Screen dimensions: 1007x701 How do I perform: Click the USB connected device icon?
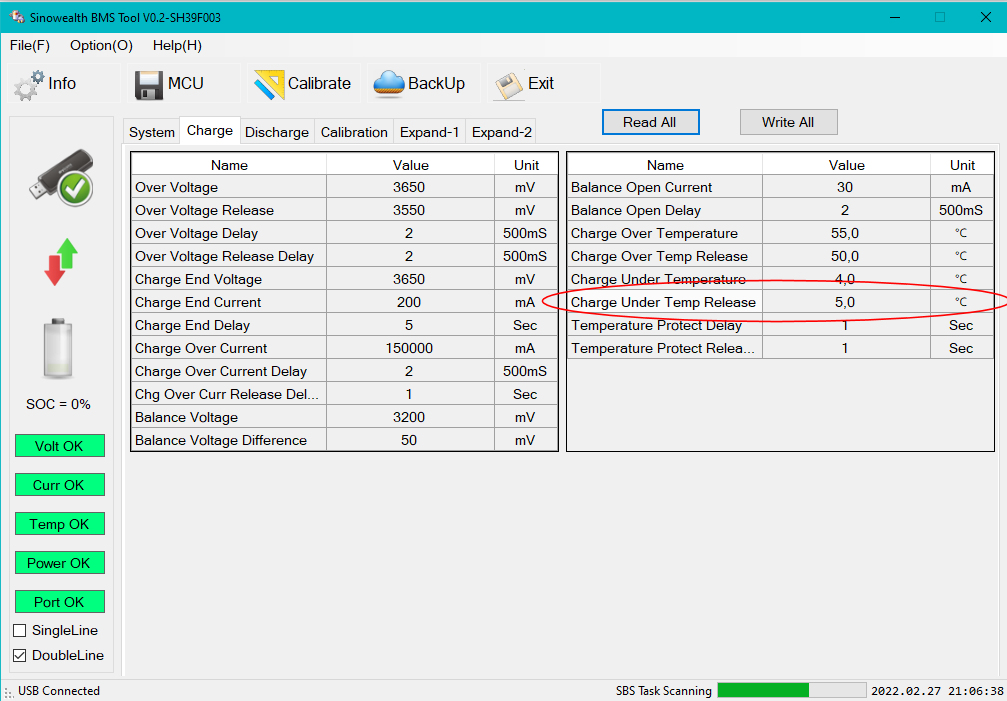tap(61, 177)
